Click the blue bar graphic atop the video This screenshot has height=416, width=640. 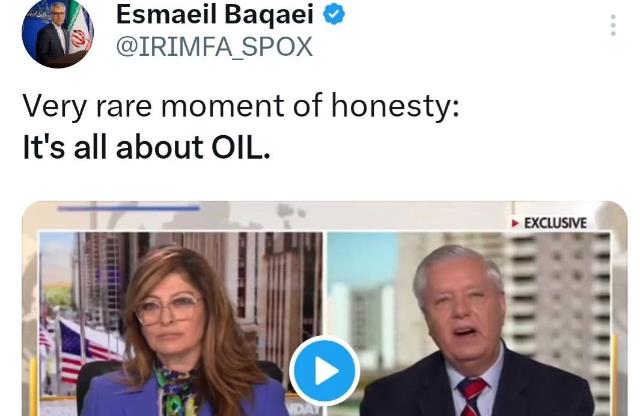[x=129, y=208]
